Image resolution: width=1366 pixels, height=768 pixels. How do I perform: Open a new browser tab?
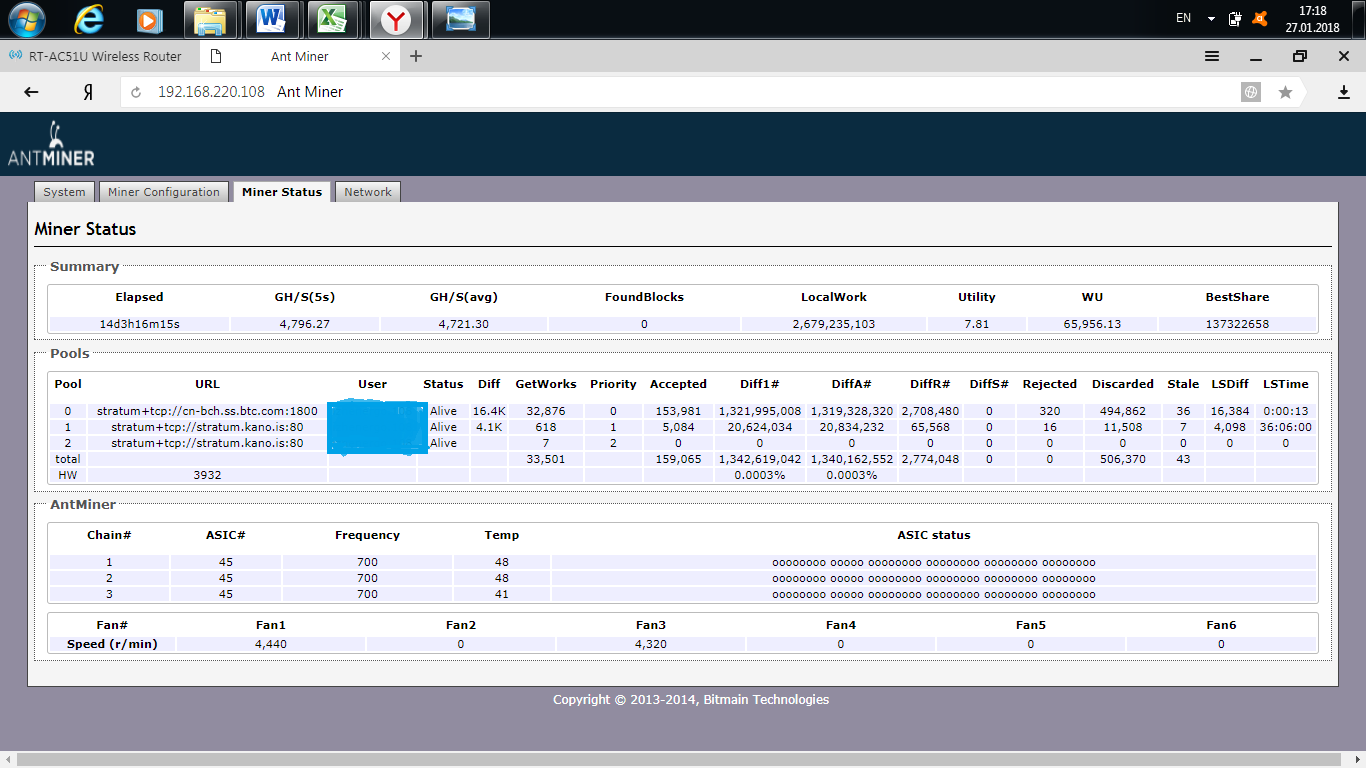point(416,56)
